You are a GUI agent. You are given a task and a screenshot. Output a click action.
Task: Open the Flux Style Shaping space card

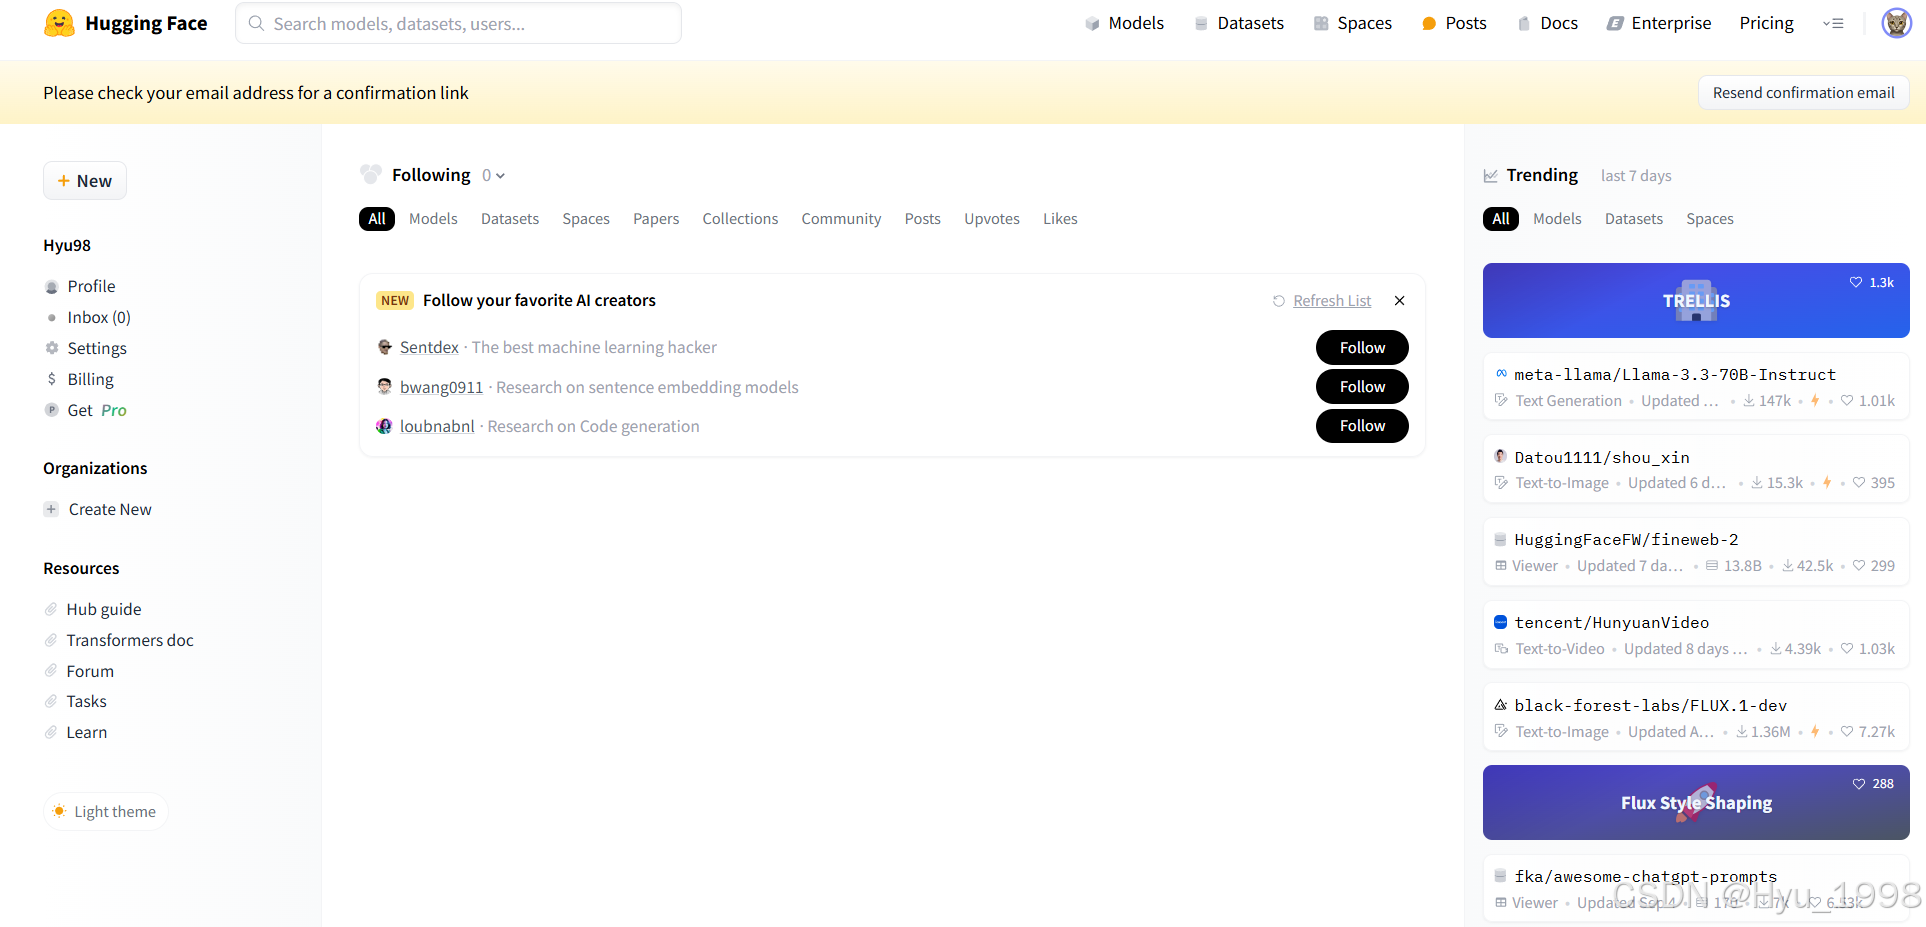coord(1696,802)
